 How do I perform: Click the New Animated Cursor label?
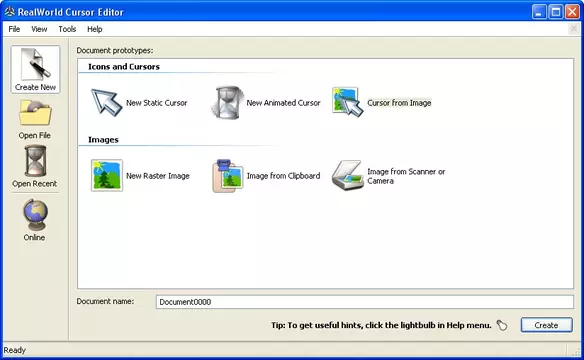(x=283, y=103)
